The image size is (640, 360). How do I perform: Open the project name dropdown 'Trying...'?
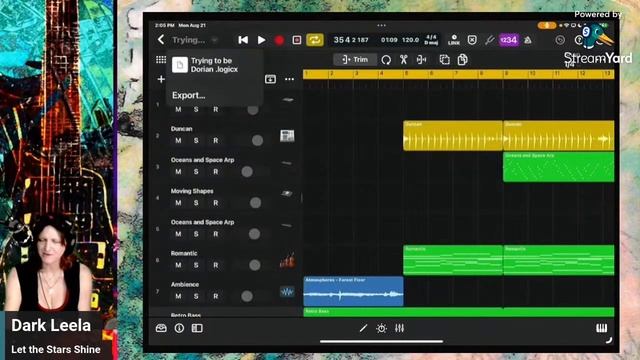pyautogui.click(x=194, y=40)
